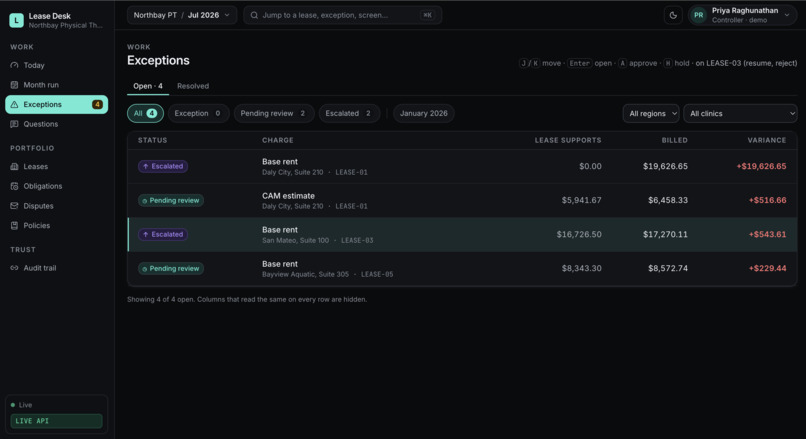The width and height of the screenshot is (806, 439).
Task: Select the Exception 0 filter chip
Action: pyautogui.click(x=198, y=113)
